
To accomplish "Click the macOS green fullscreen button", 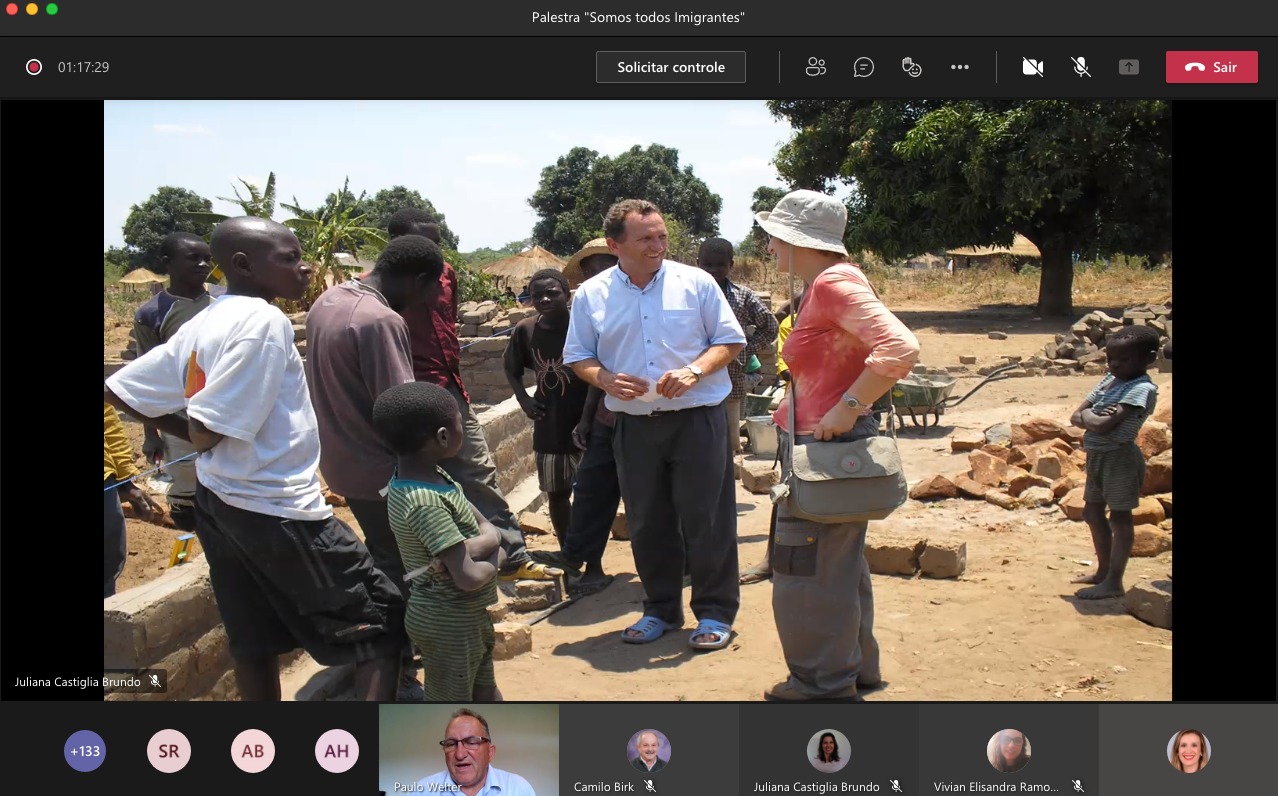I will point(52,9).
